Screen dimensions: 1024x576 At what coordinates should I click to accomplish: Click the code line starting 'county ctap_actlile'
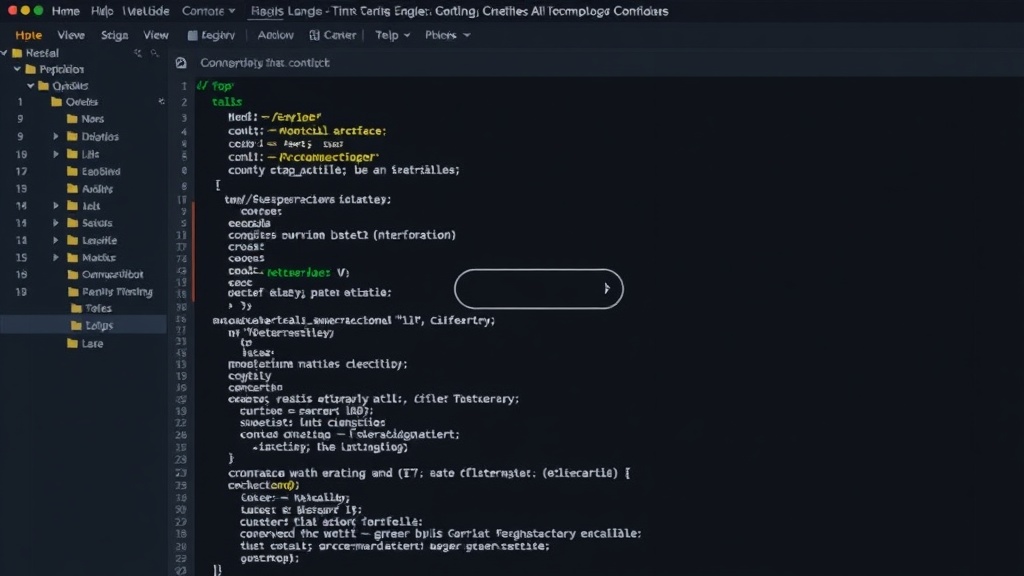click(344, 170)
